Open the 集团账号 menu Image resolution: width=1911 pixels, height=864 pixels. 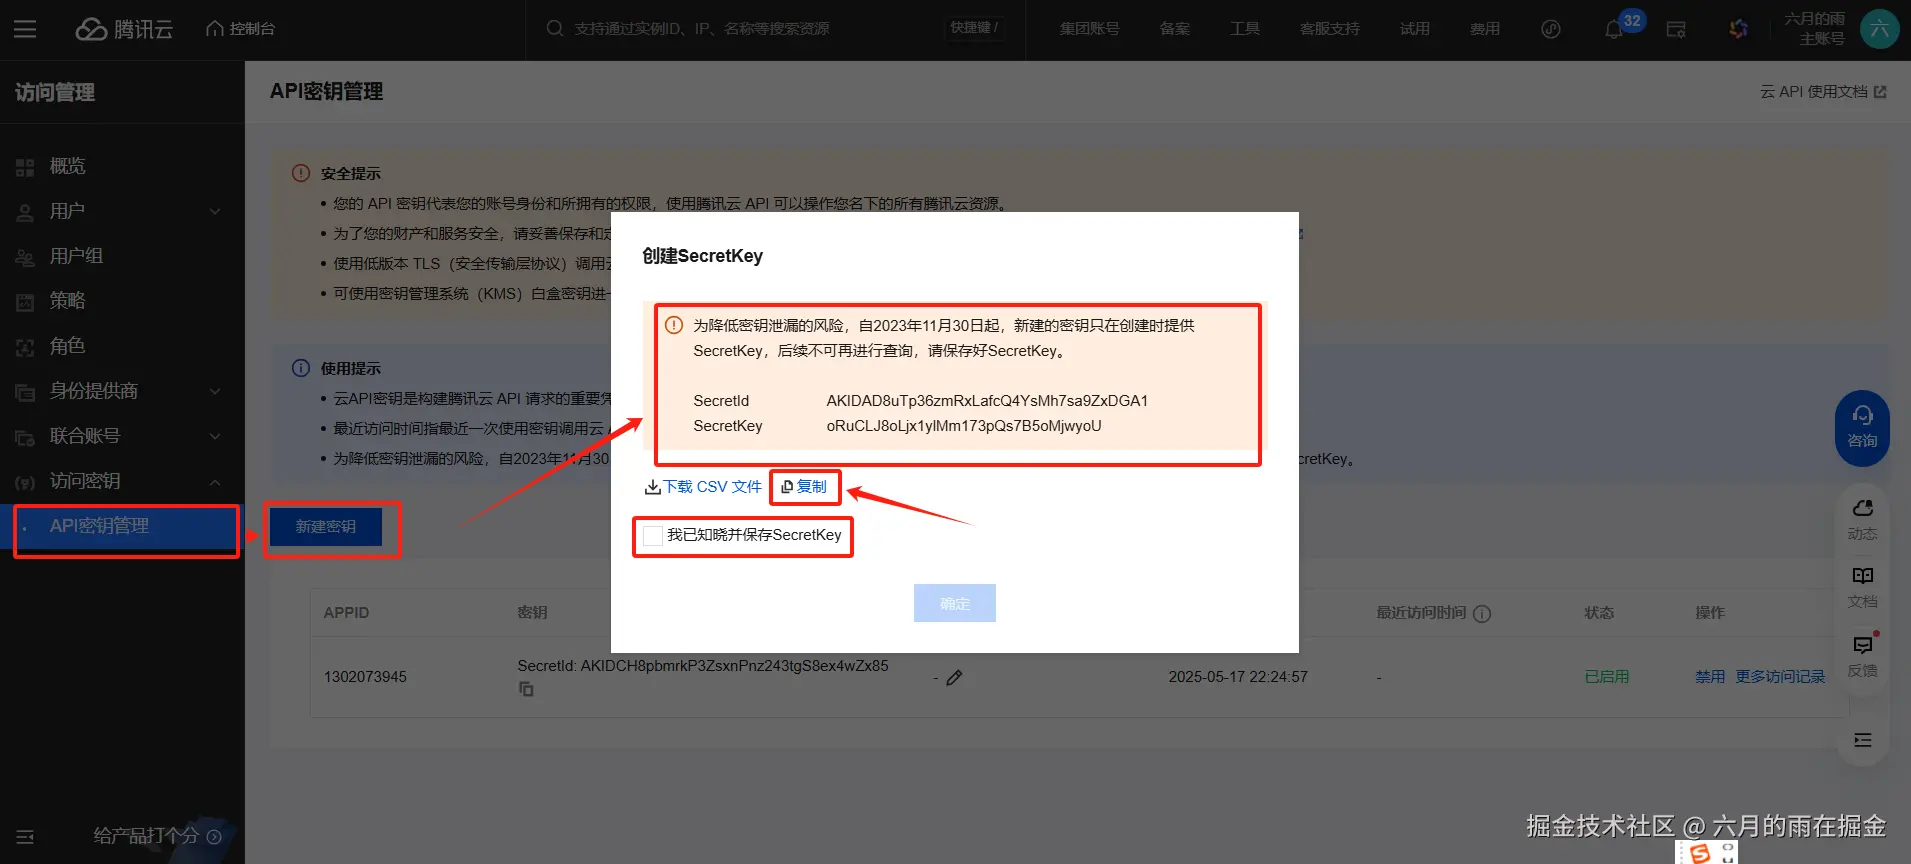click(1089, 29)
